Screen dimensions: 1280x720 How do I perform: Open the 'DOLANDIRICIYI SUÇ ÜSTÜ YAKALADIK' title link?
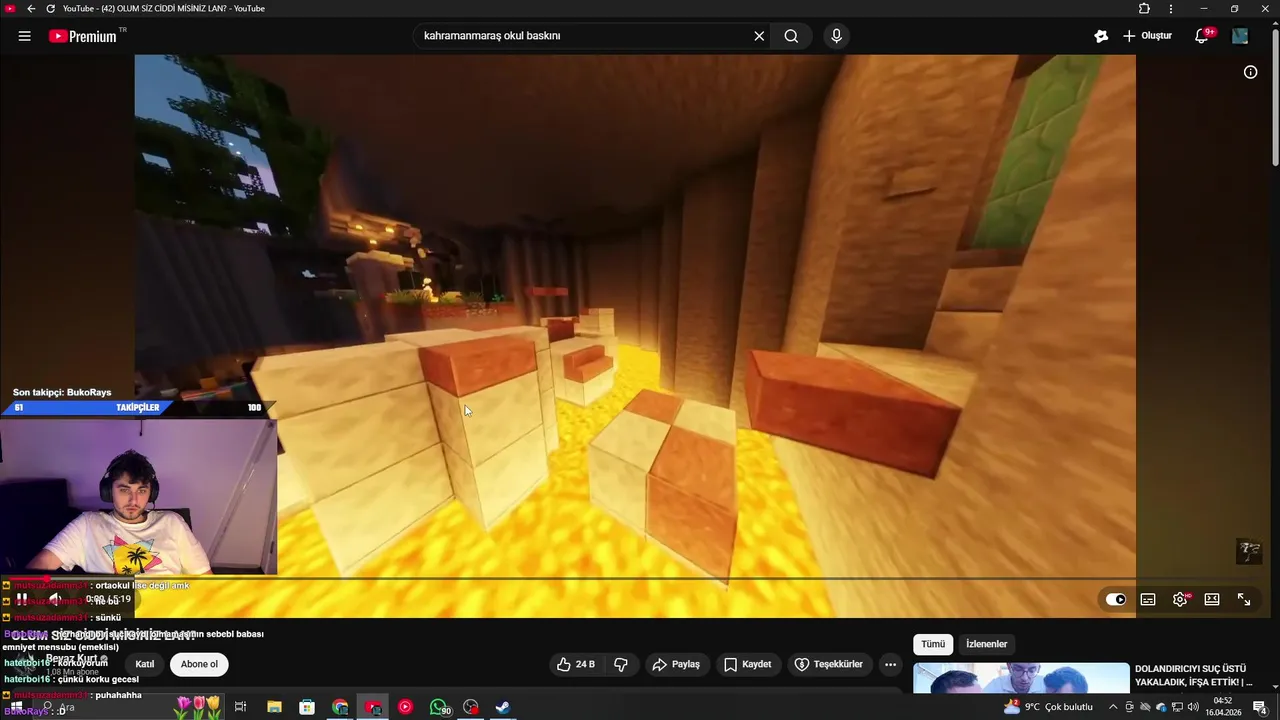[x=1194, y=675]
